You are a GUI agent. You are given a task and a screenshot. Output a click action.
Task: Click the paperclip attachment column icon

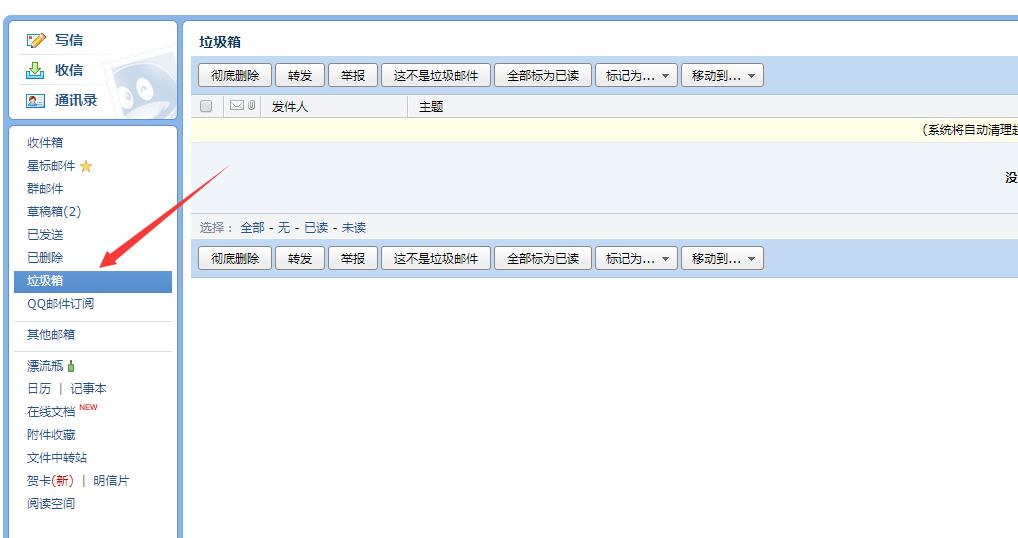[x=251, y=105]
